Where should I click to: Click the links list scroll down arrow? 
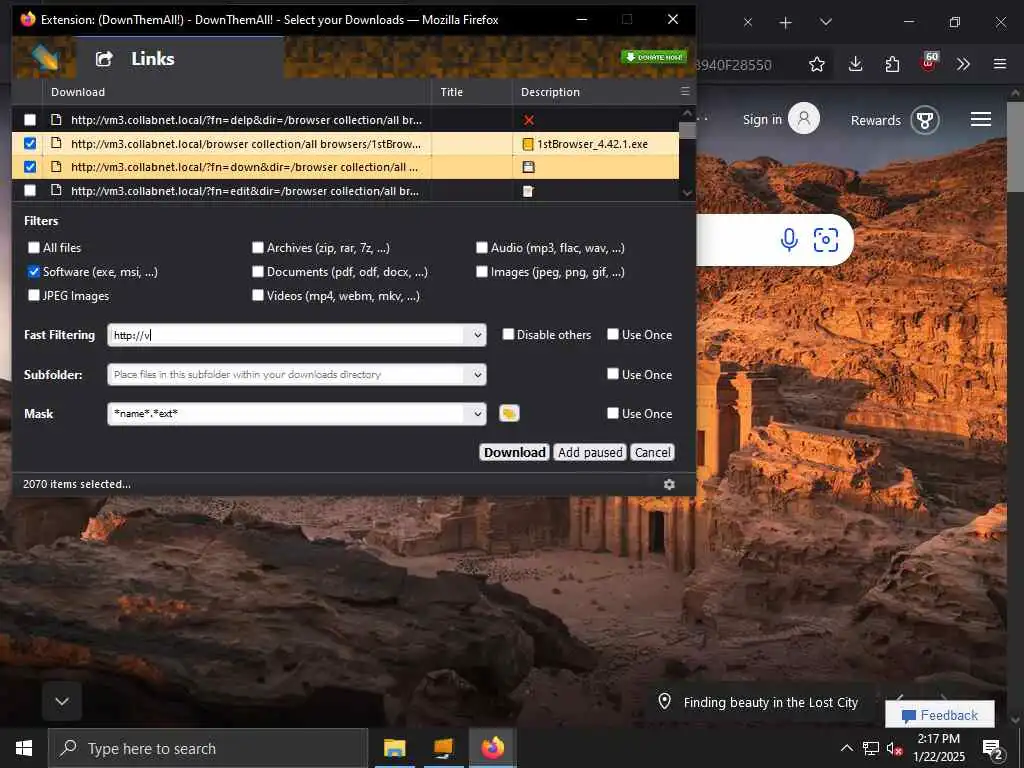(x=687, y=193)
